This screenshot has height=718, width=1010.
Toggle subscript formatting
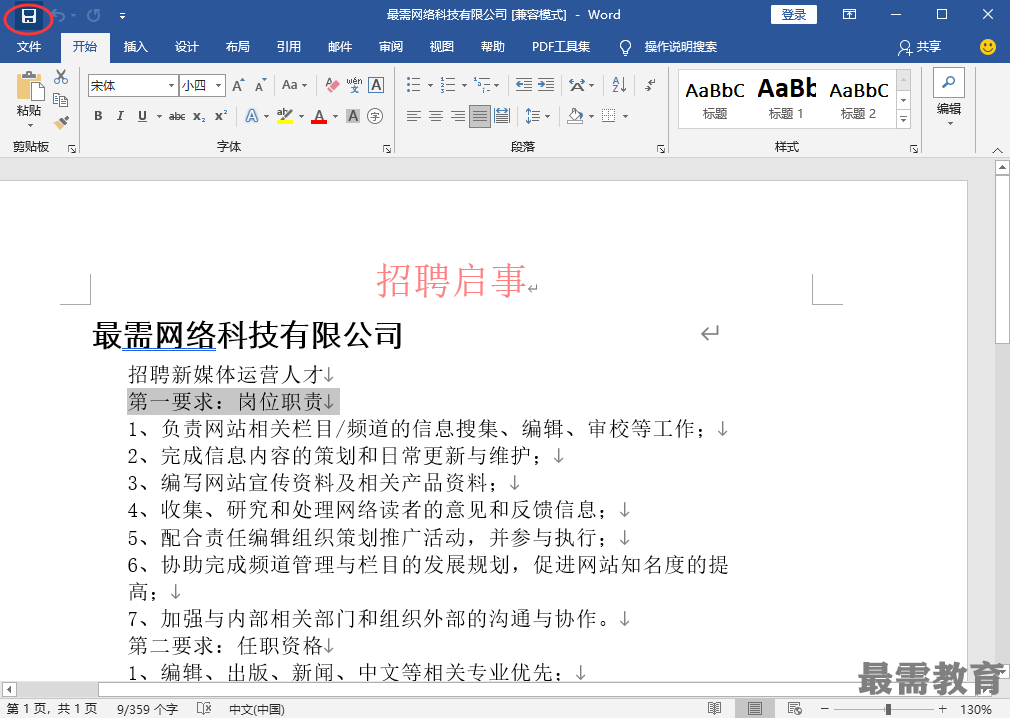(200, 116)
